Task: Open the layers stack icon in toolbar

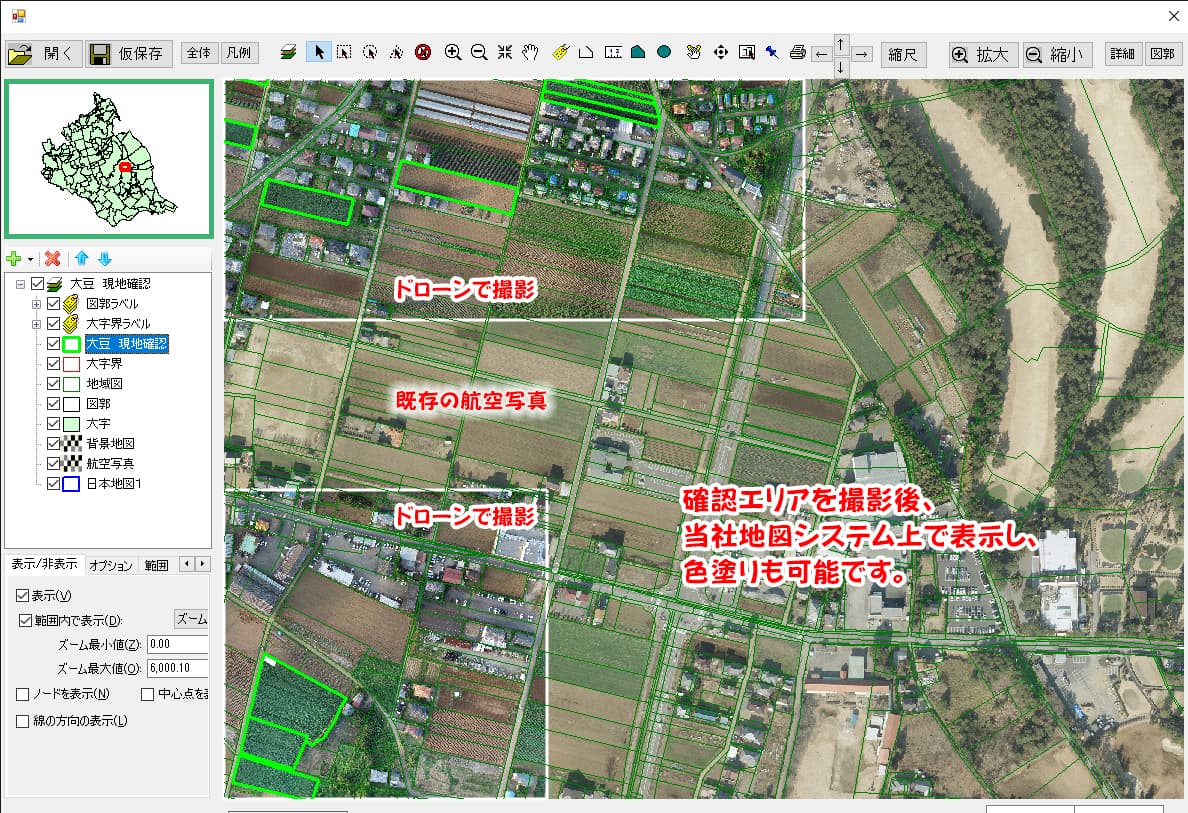Action: click(x=288, y=53)
